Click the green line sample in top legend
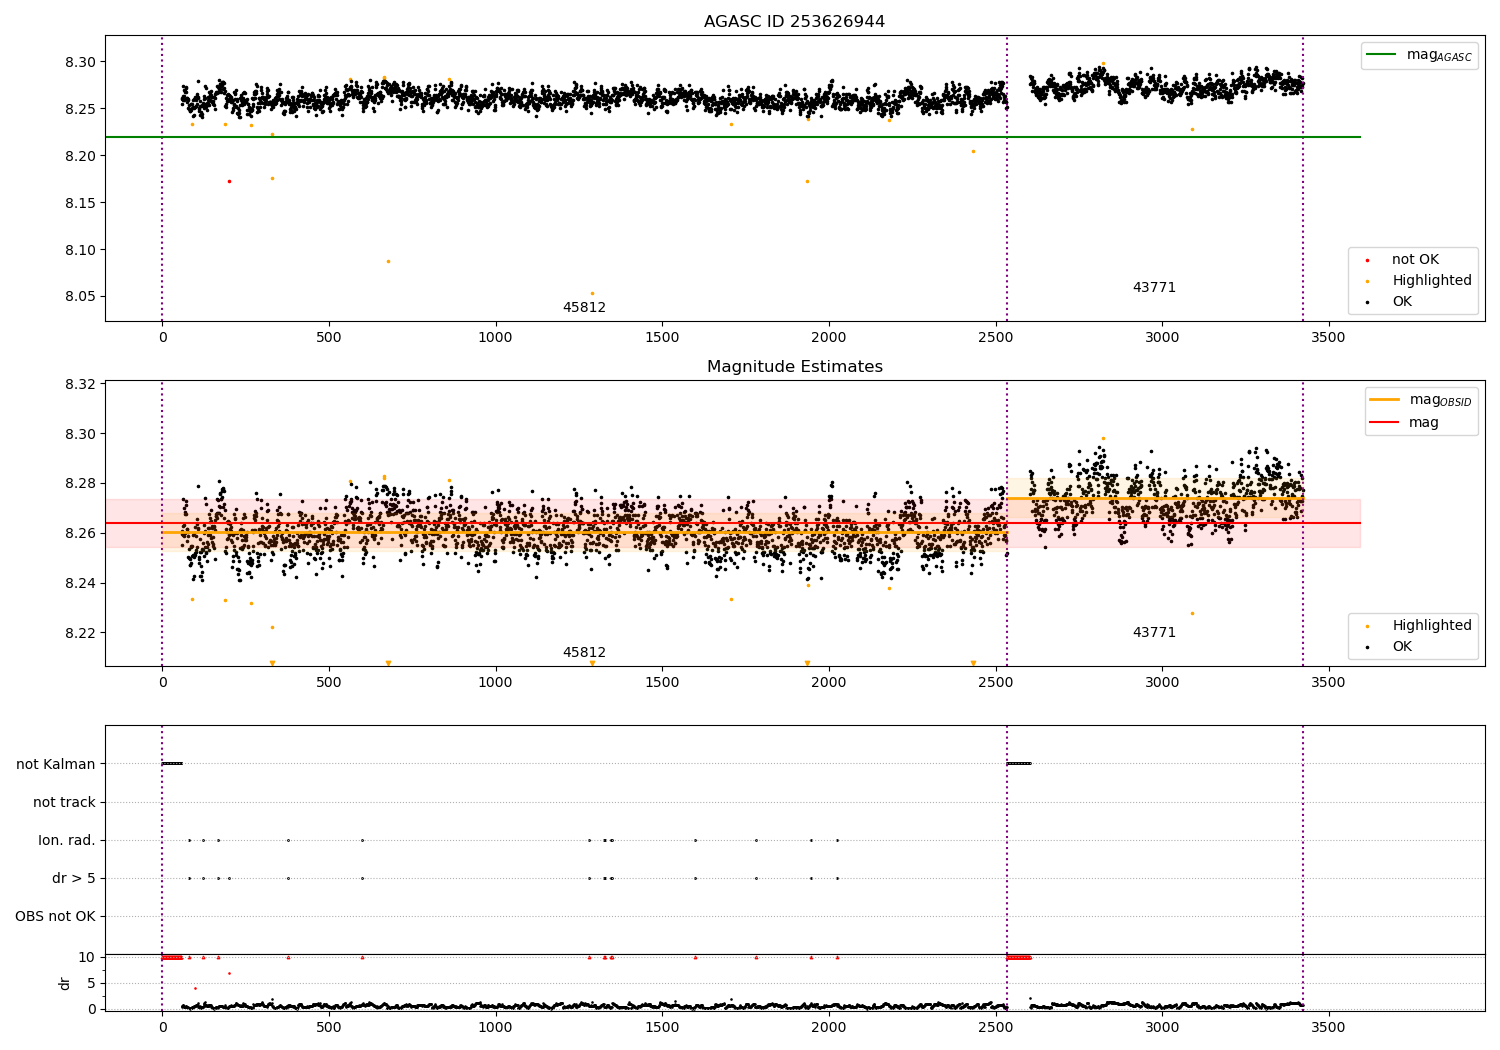Image resolution: width=1500 pixels, height=1050 pixels. [1382, 55]
